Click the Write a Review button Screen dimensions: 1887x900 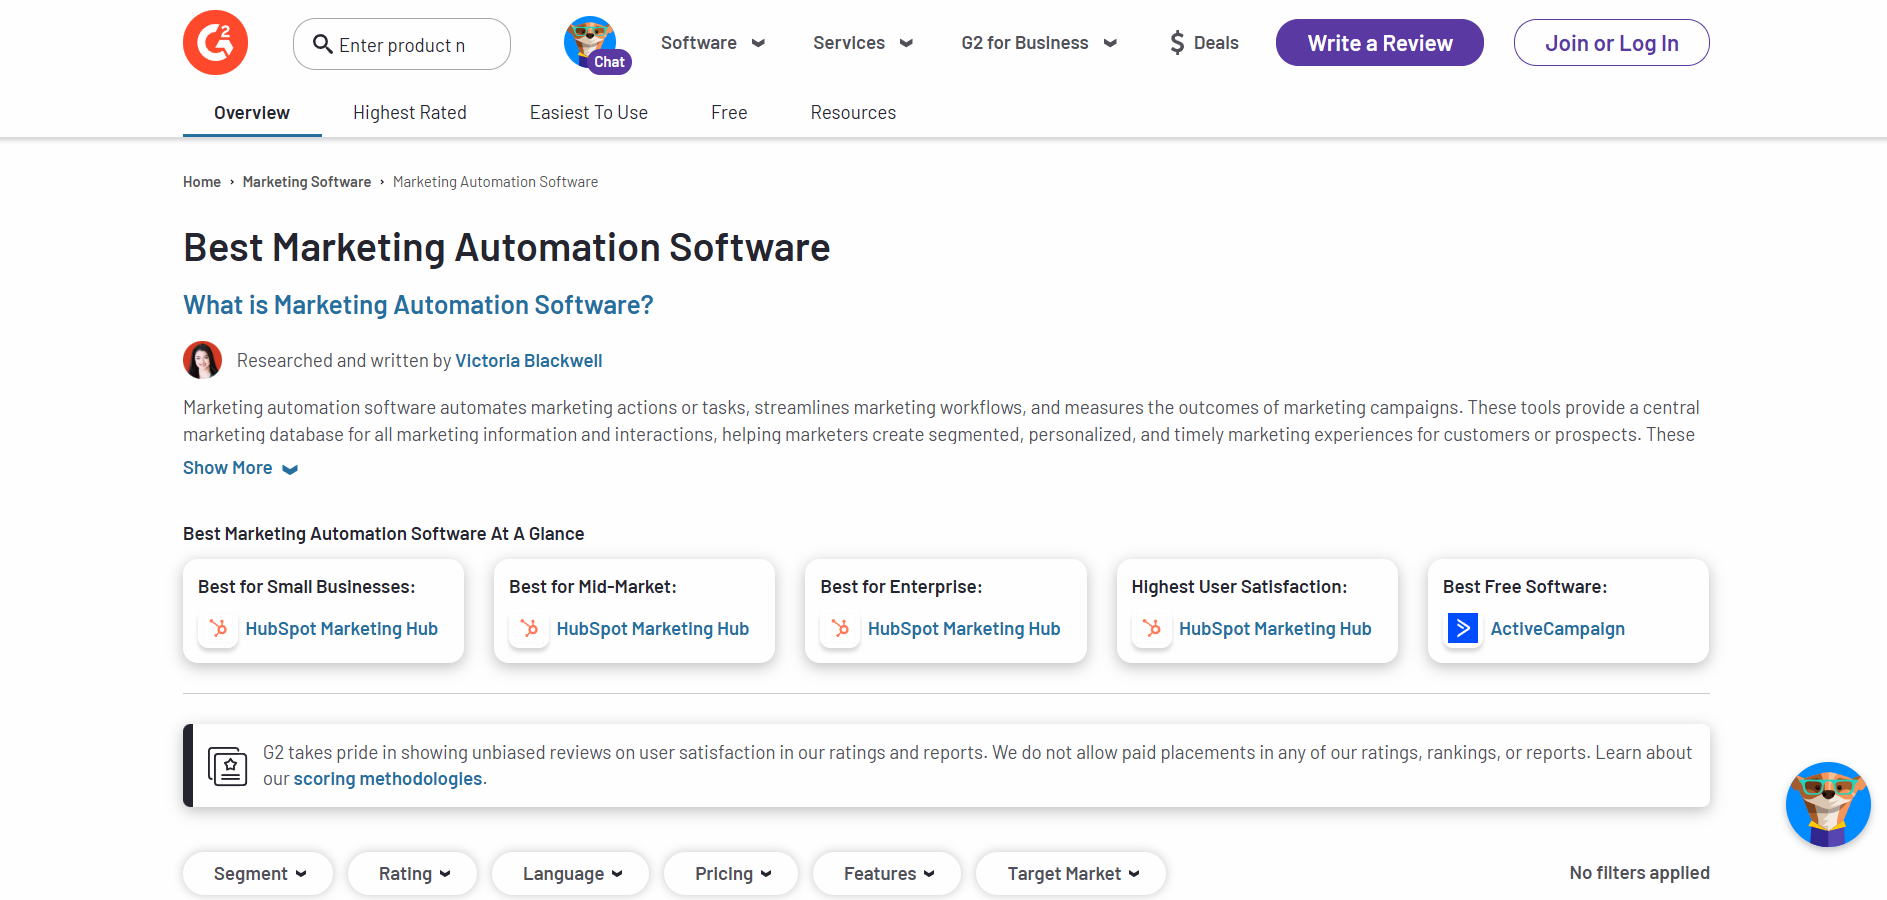[x=1380, y=43]
